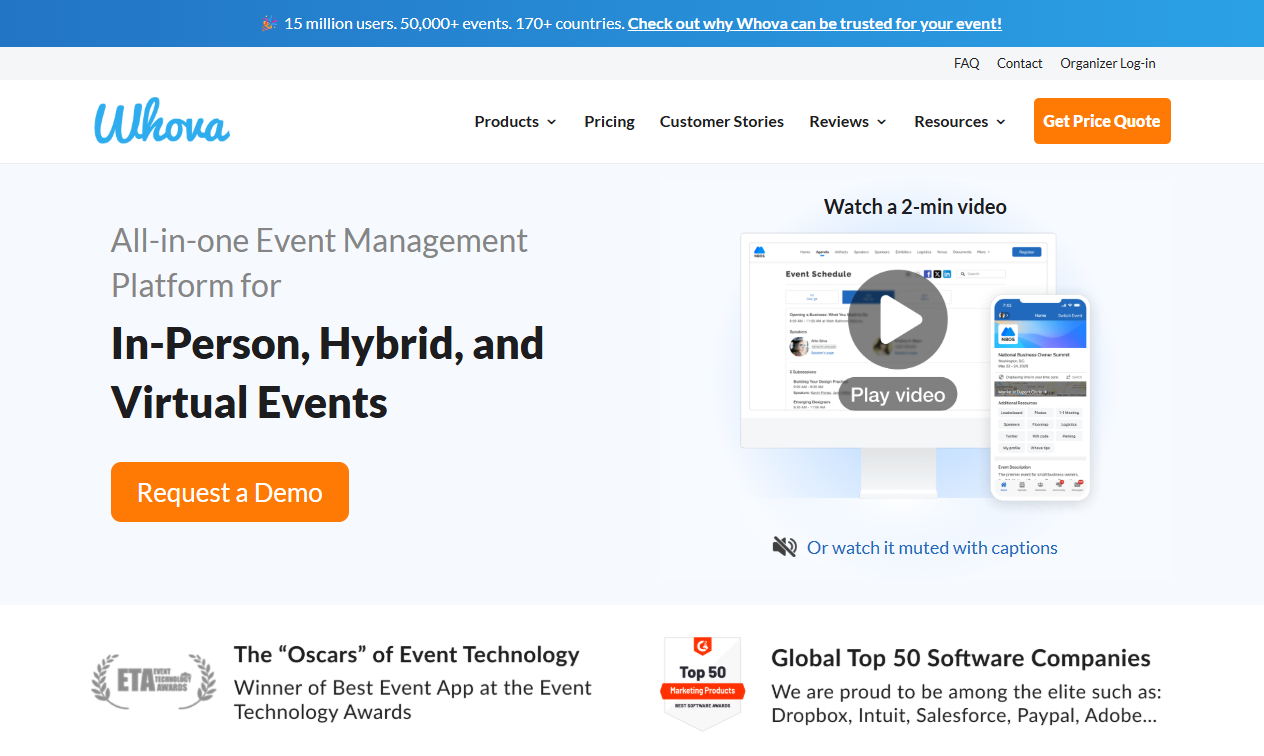Expand the Resources dropdown menu
This screenshot has width=1264, height=756.
(x=960, y=121)
